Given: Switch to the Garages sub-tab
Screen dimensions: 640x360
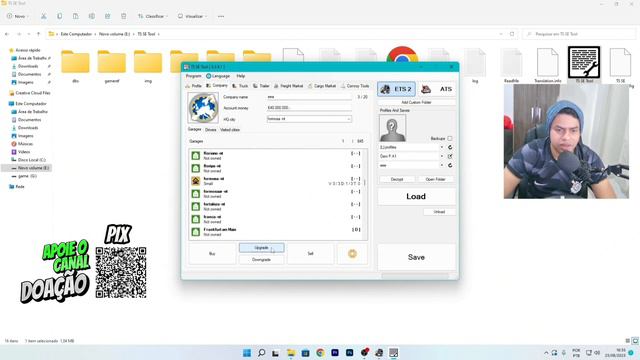Looking at the screenshot, I should coord(194,129).
